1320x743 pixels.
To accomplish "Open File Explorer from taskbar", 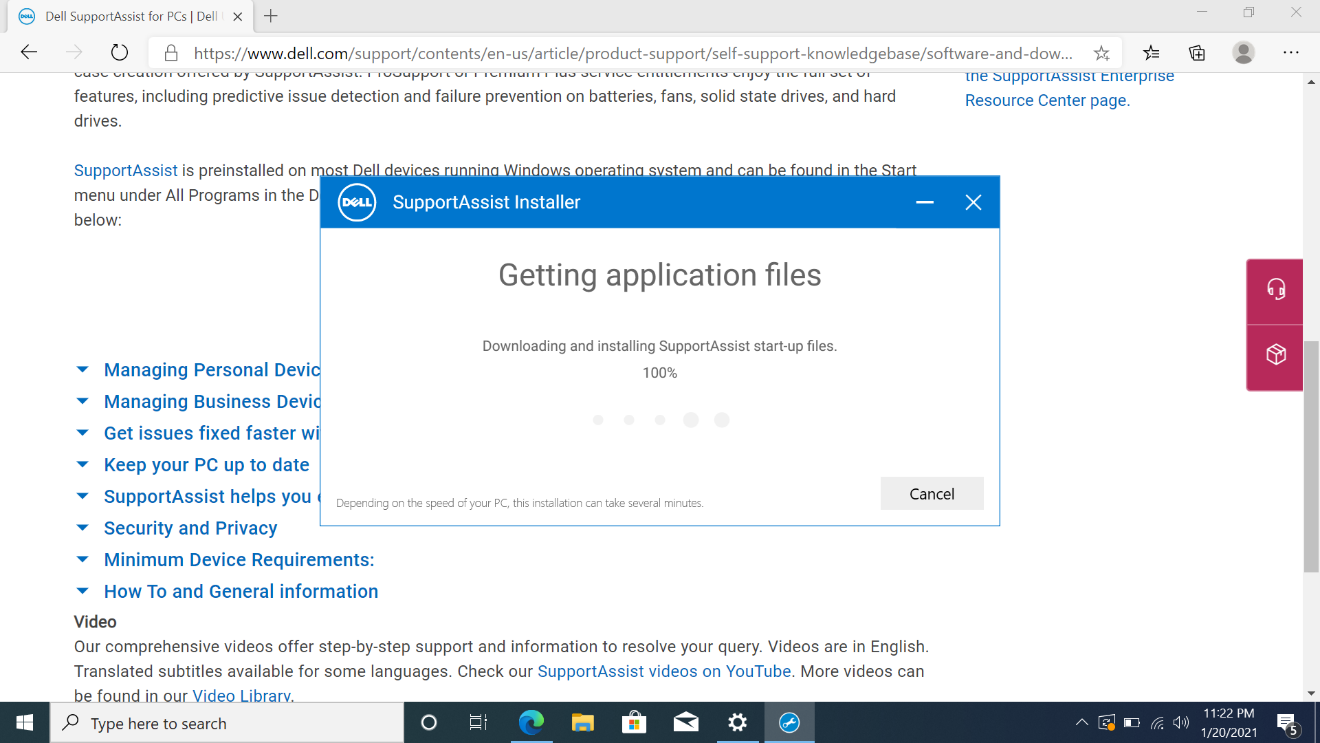I will click(583, 722).
